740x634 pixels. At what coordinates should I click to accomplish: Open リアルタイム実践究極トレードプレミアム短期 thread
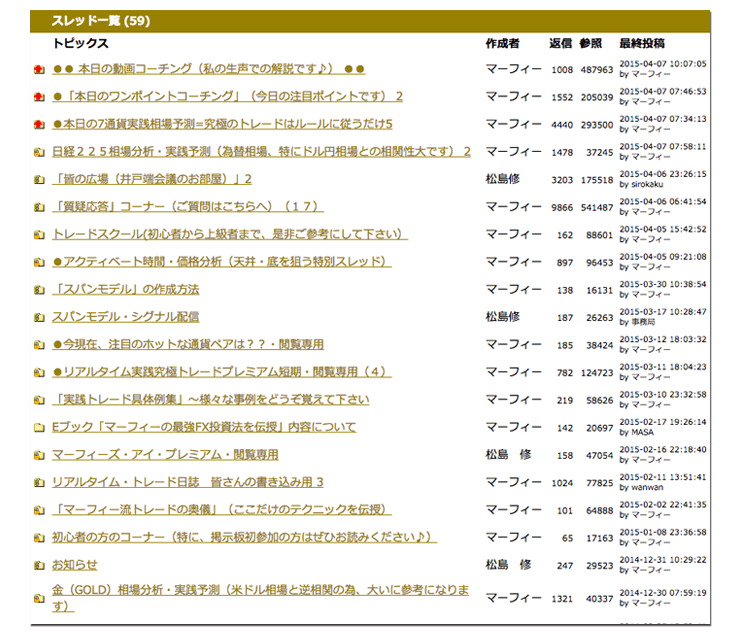[x=221, y=373]
